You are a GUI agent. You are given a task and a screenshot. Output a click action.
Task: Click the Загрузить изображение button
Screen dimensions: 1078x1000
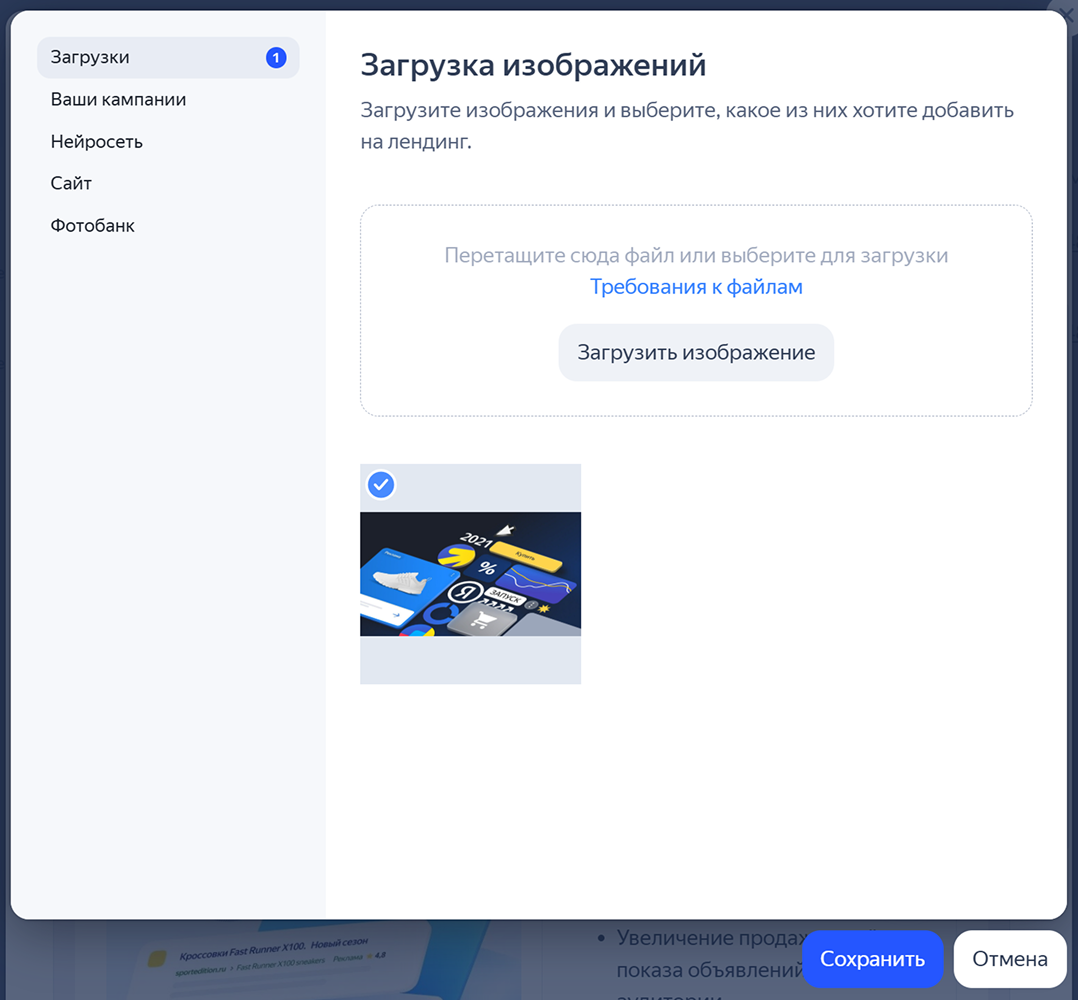696,353
